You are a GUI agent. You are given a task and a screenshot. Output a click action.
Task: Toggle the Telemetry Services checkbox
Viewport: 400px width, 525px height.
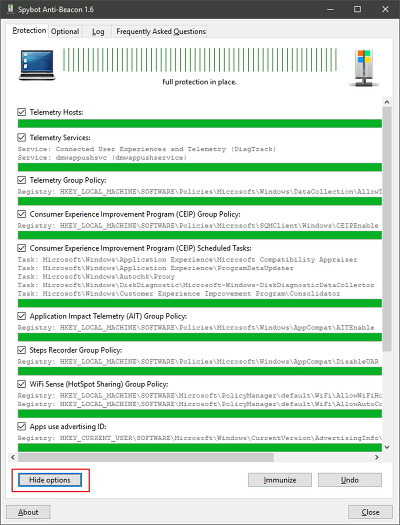coord(21,137)
